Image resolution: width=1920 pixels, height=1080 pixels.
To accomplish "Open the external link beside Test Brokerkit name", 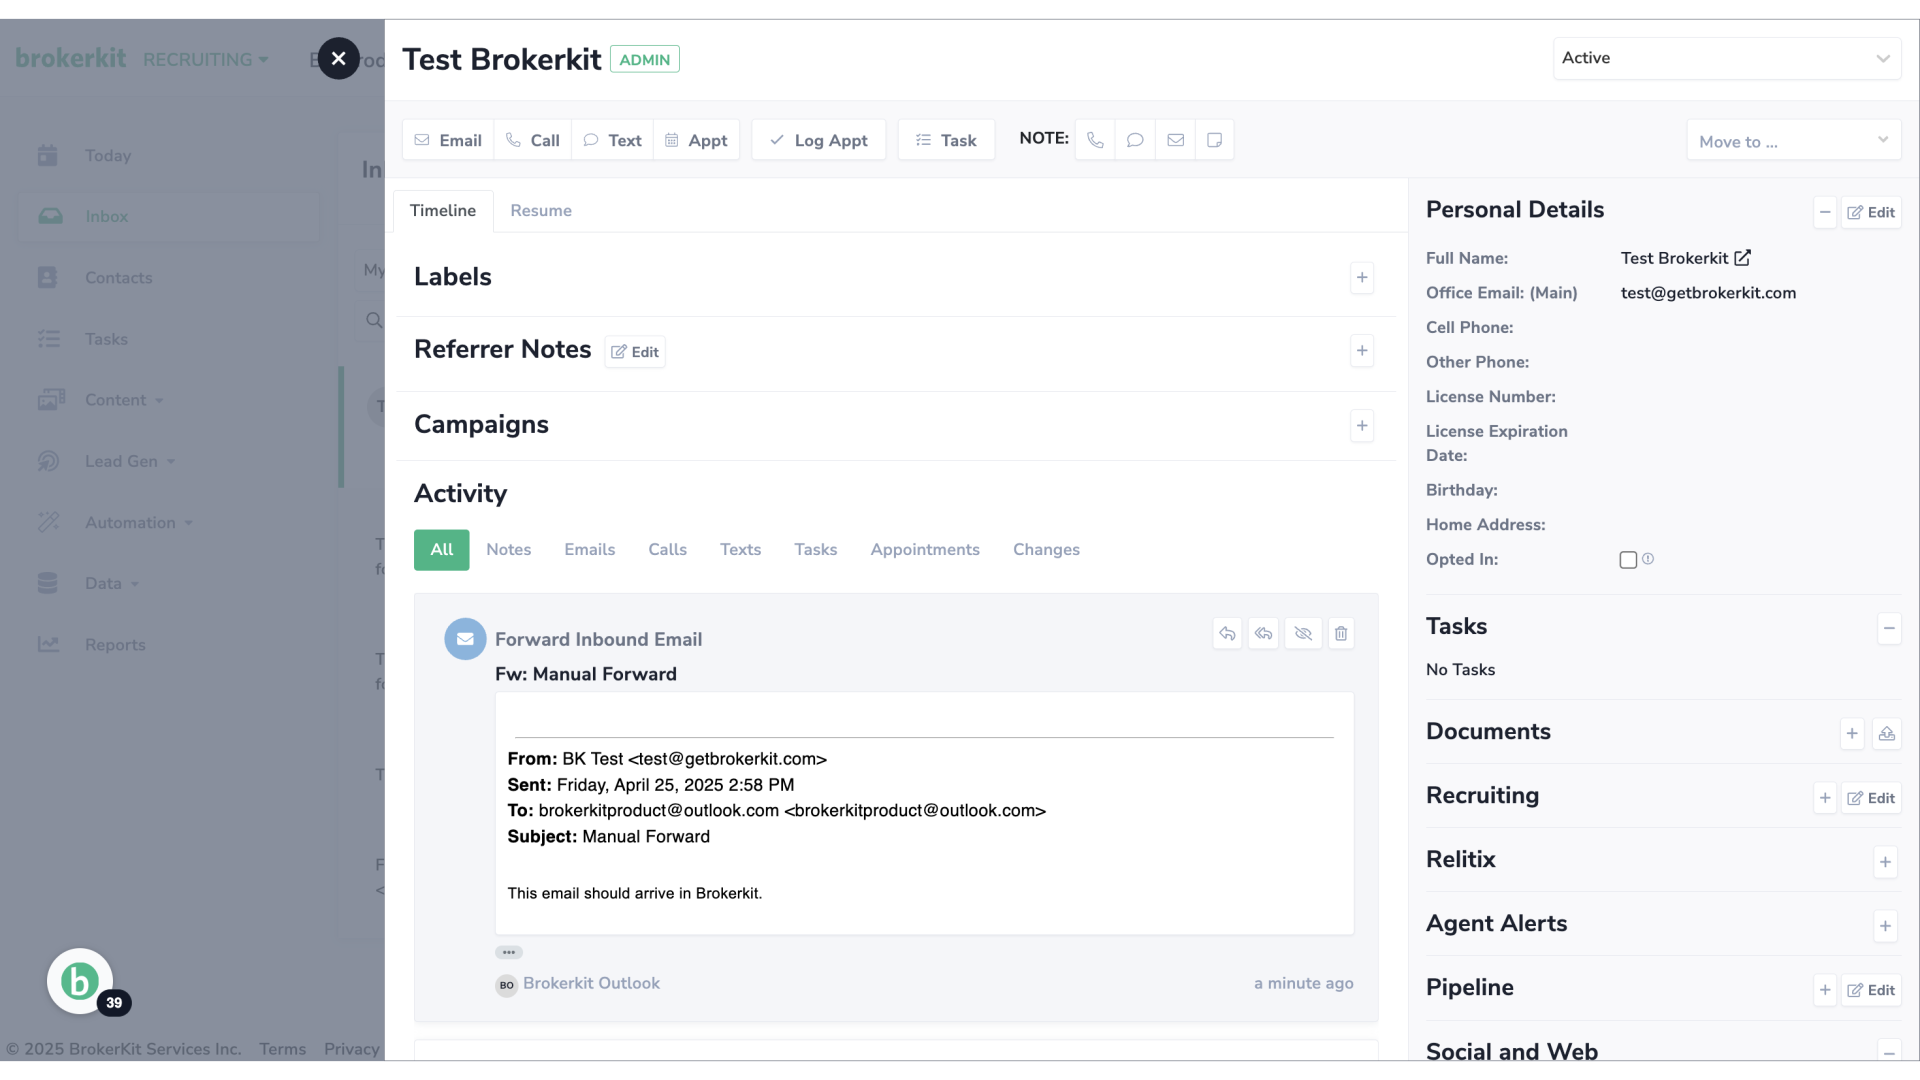I will (x=1742, y=258).
